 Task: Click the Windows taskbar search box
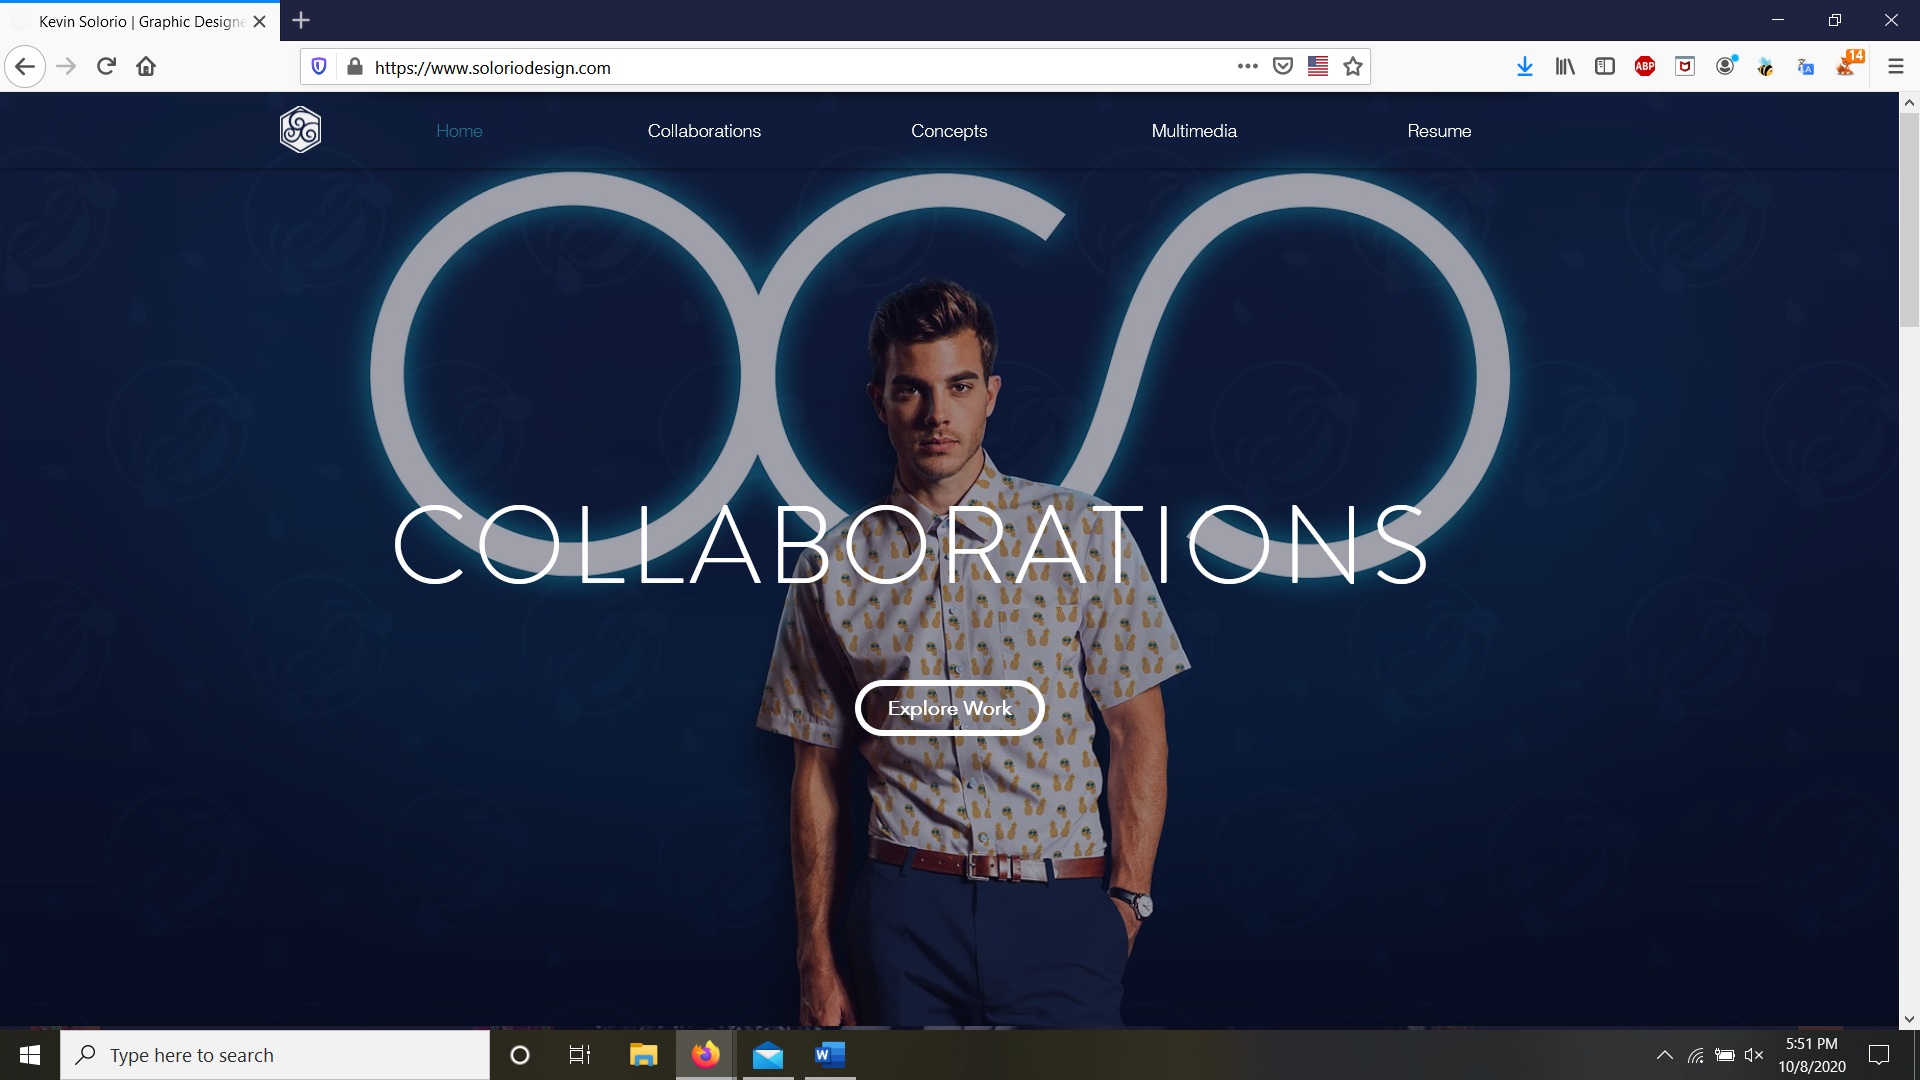coord(275,1055)
